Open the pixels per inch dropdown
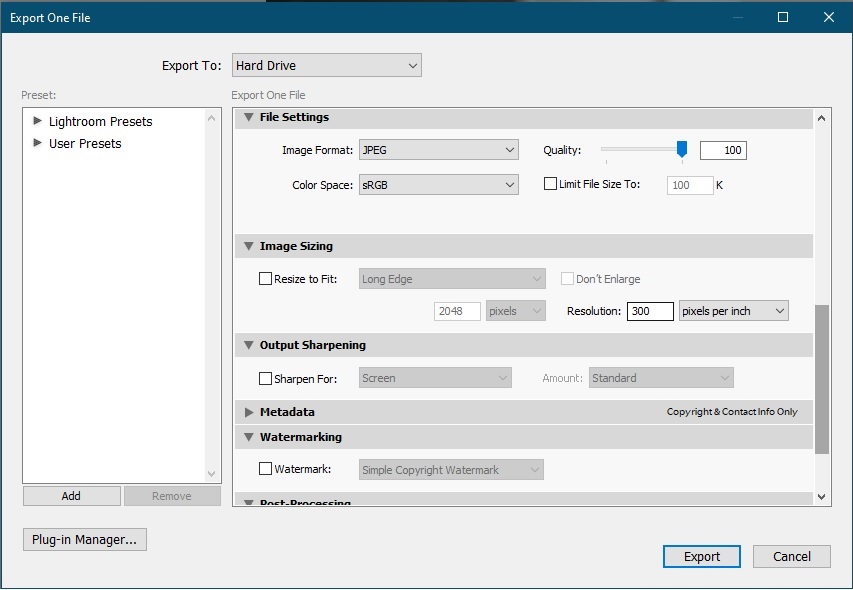The image size is (853, 590). coord(733,311)
